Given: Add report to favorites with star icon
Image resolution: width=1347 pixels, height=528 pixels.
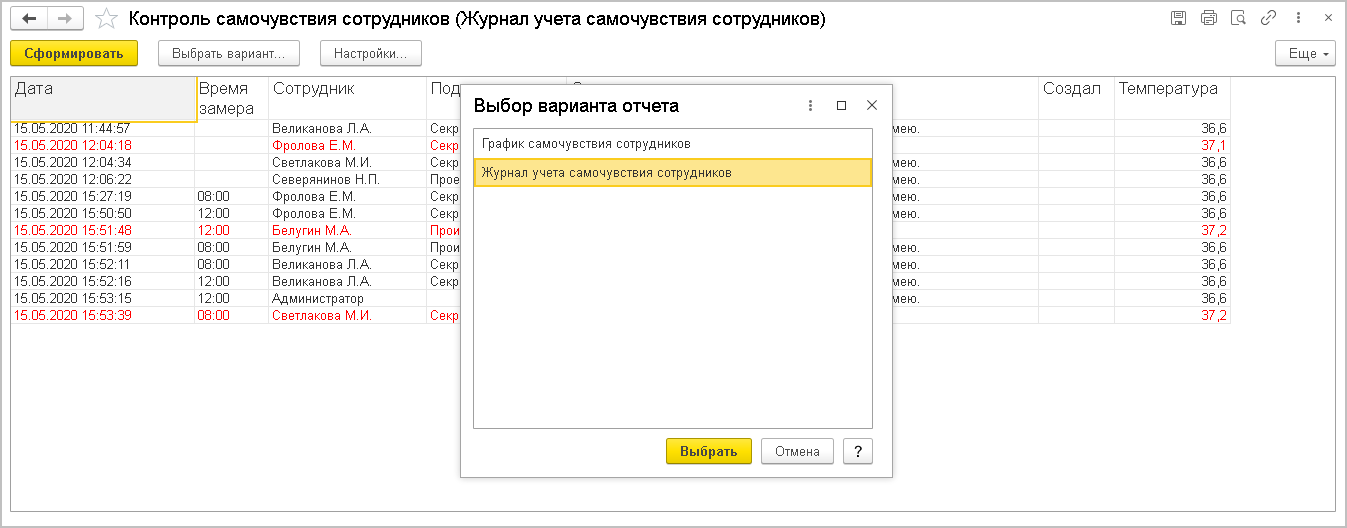Looking at the screenshot, I should 106,19.
